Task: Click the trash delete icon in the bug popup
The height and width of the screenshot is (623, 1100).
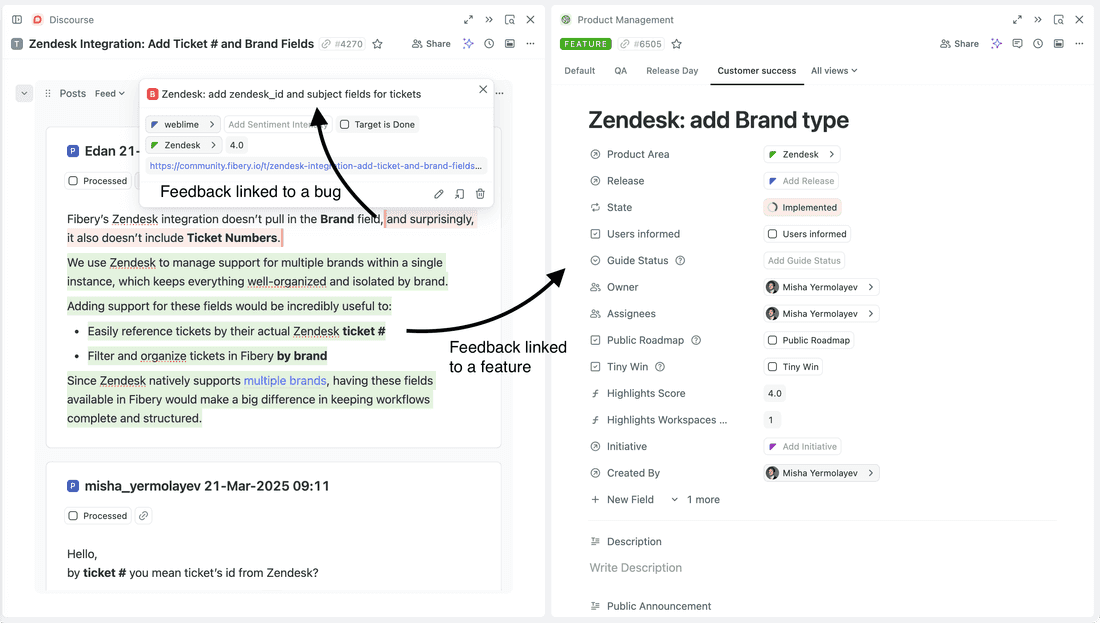Action: [480, 194]
